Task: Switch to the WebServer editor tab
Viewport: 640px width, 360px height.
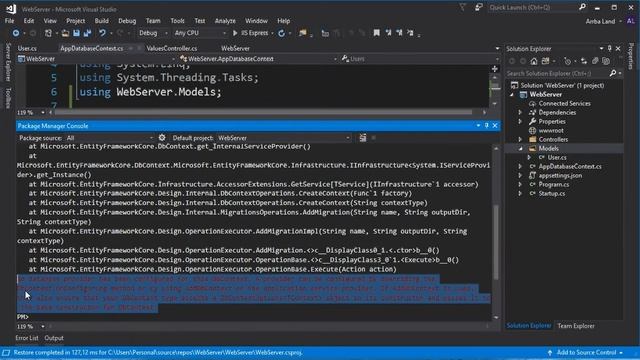Action: pyautogui.click(x=235, y=48)
